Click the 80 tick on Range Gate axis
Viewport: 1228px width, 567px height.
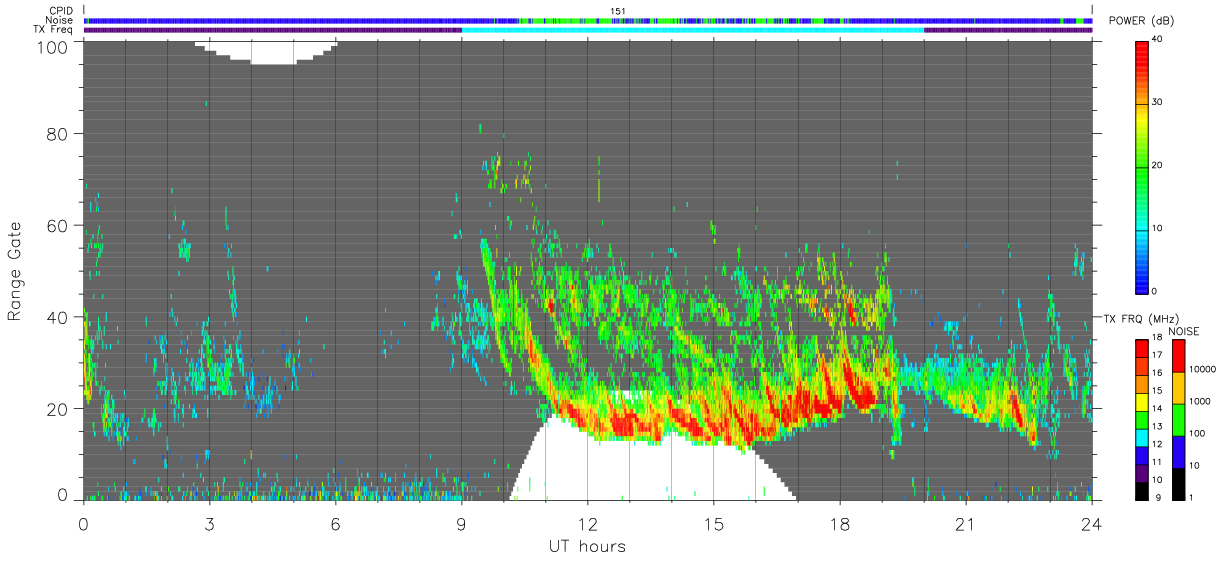pos(58,133)
